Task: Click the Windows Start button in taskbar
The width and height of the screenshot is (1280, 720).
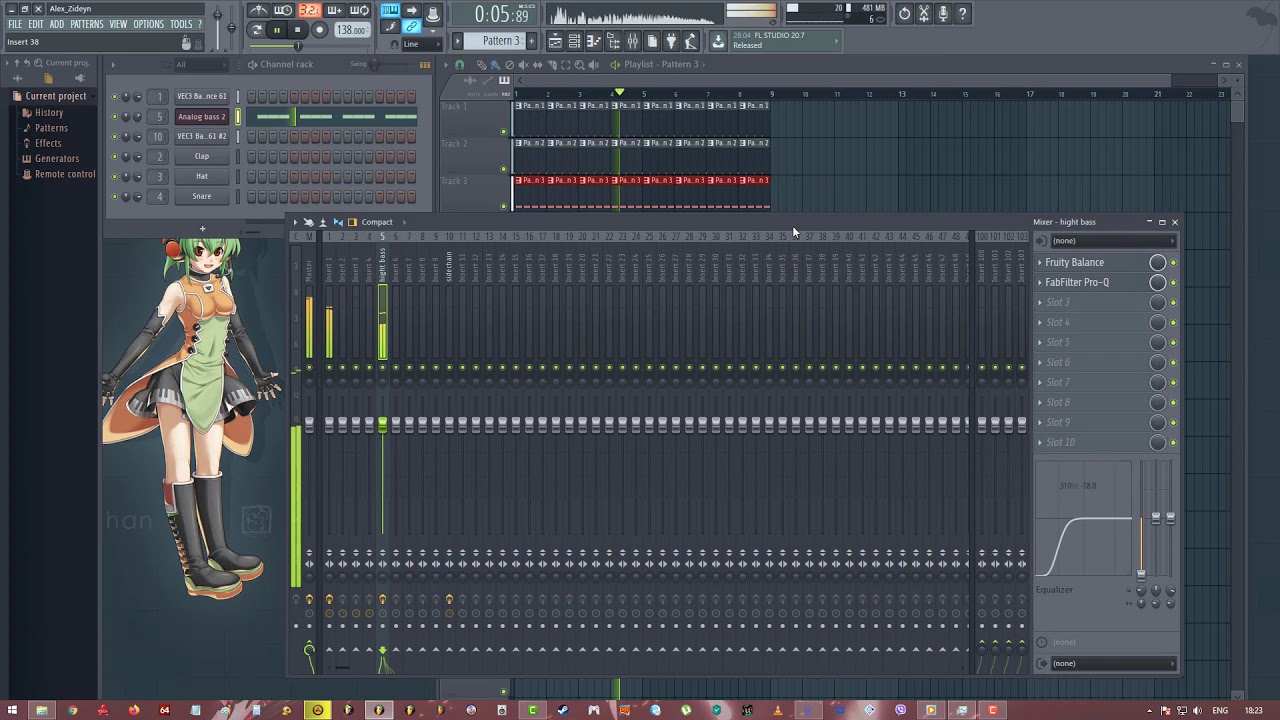Action: (13, 710)
